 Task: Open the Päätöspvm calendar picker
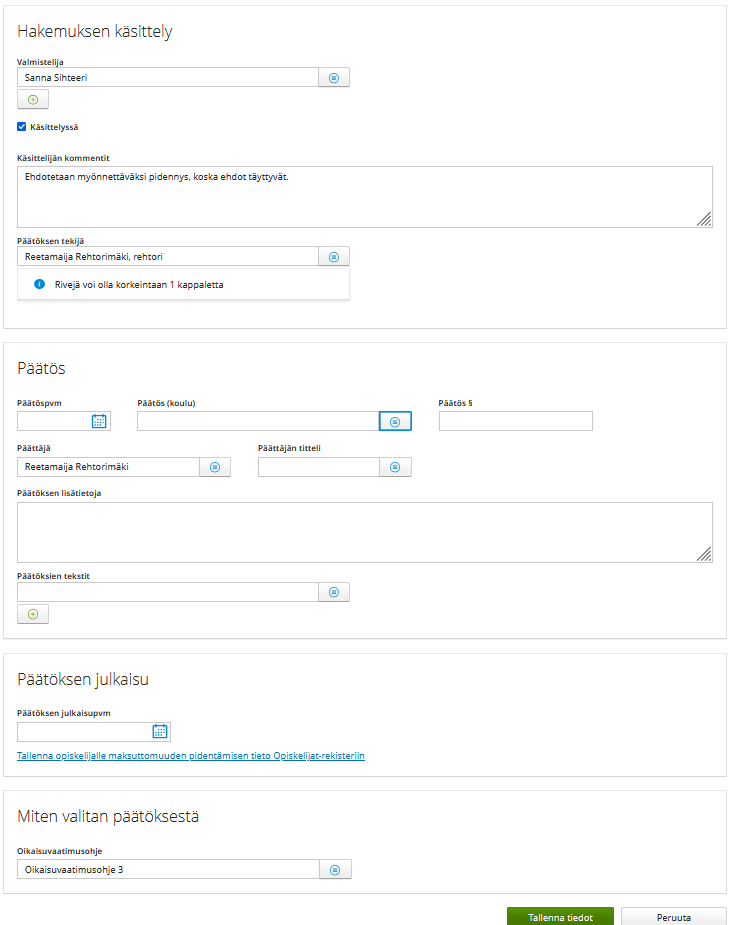[99, 421]
